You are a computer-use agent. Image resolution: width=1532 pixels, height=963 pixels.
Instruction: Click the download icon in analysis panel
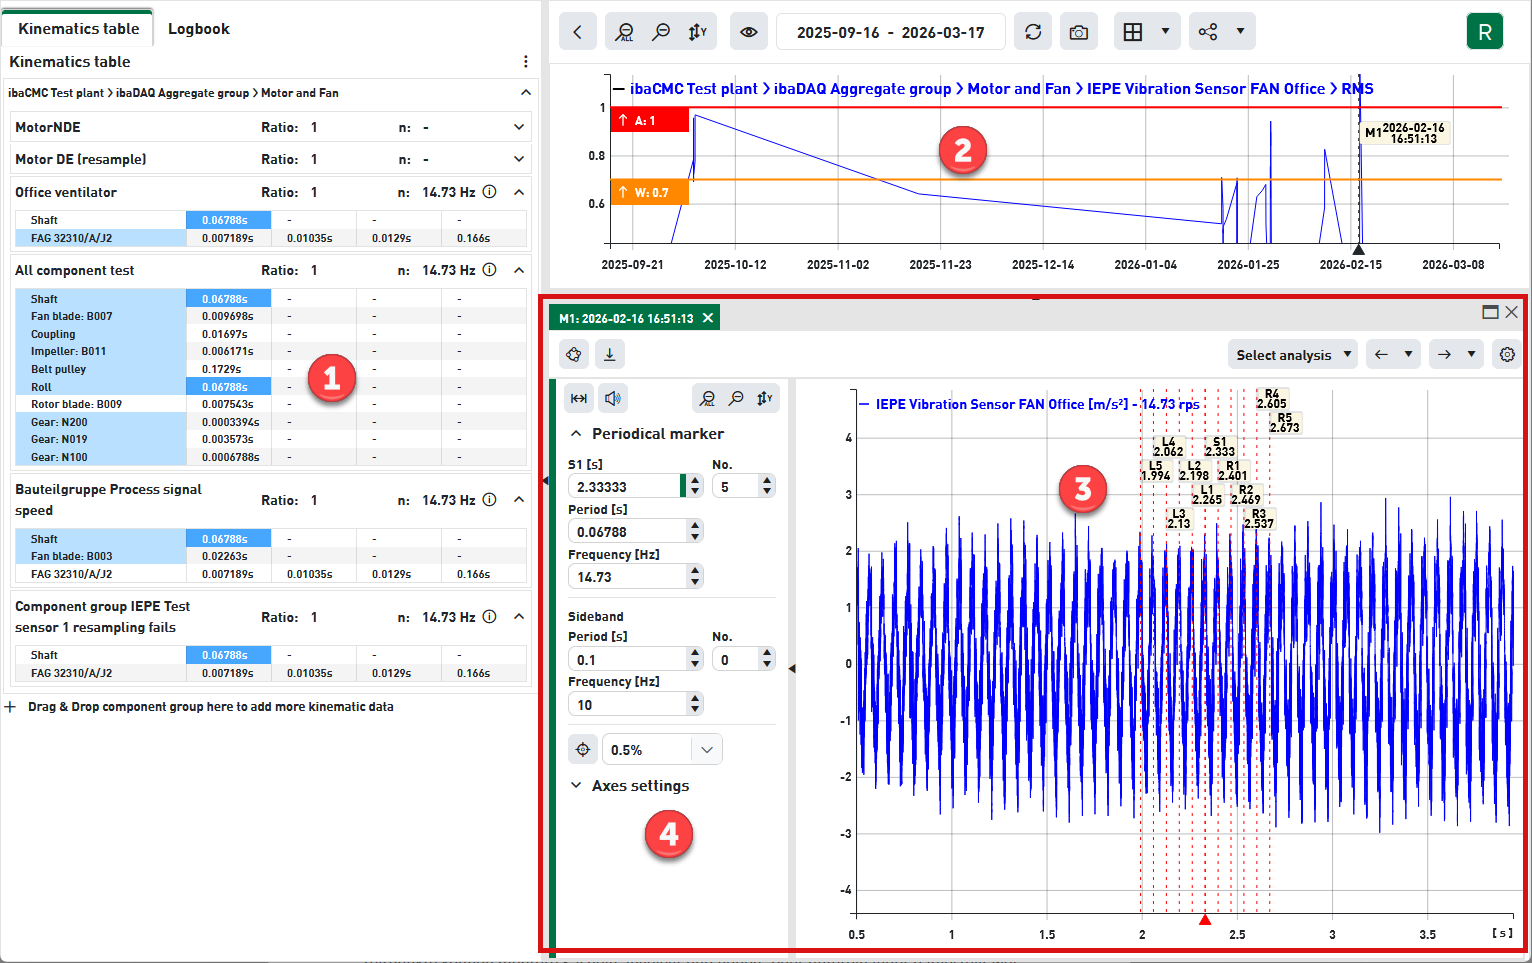click(x=610, y=354)
